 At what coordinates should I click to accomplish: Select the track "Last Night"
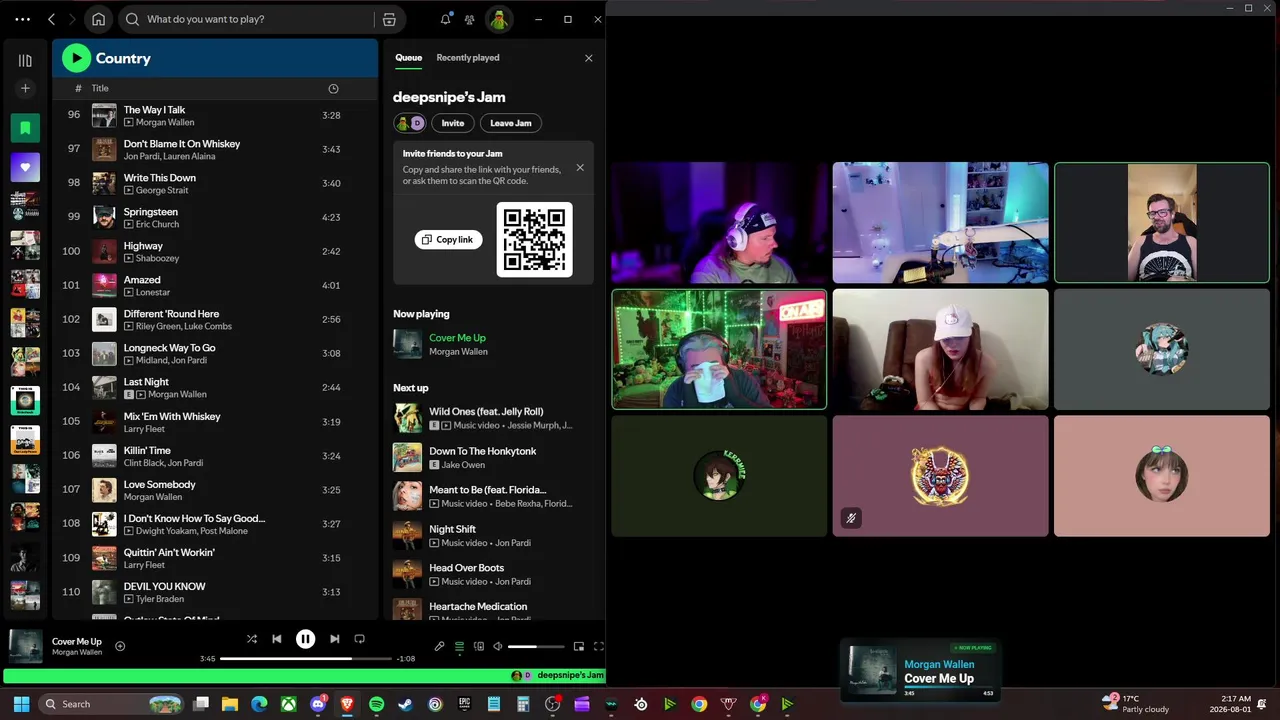146,382
